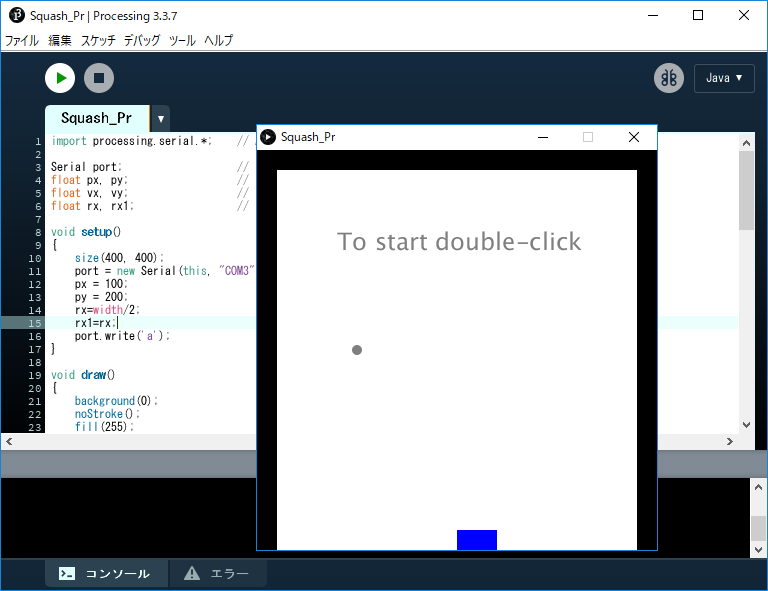The width and height of the screenshot is (768, 591).
Task: Click the "port.write('a');" line
Action: [122, 336]
